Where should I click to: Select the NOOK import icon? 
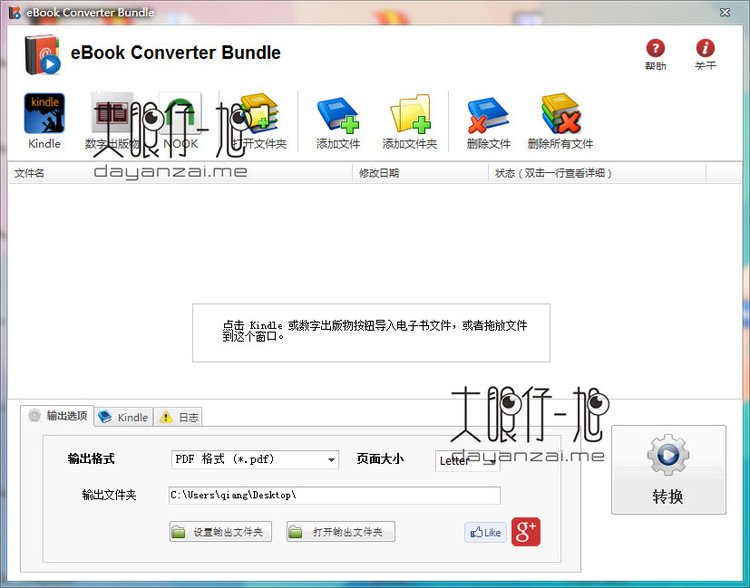(181, 115)
